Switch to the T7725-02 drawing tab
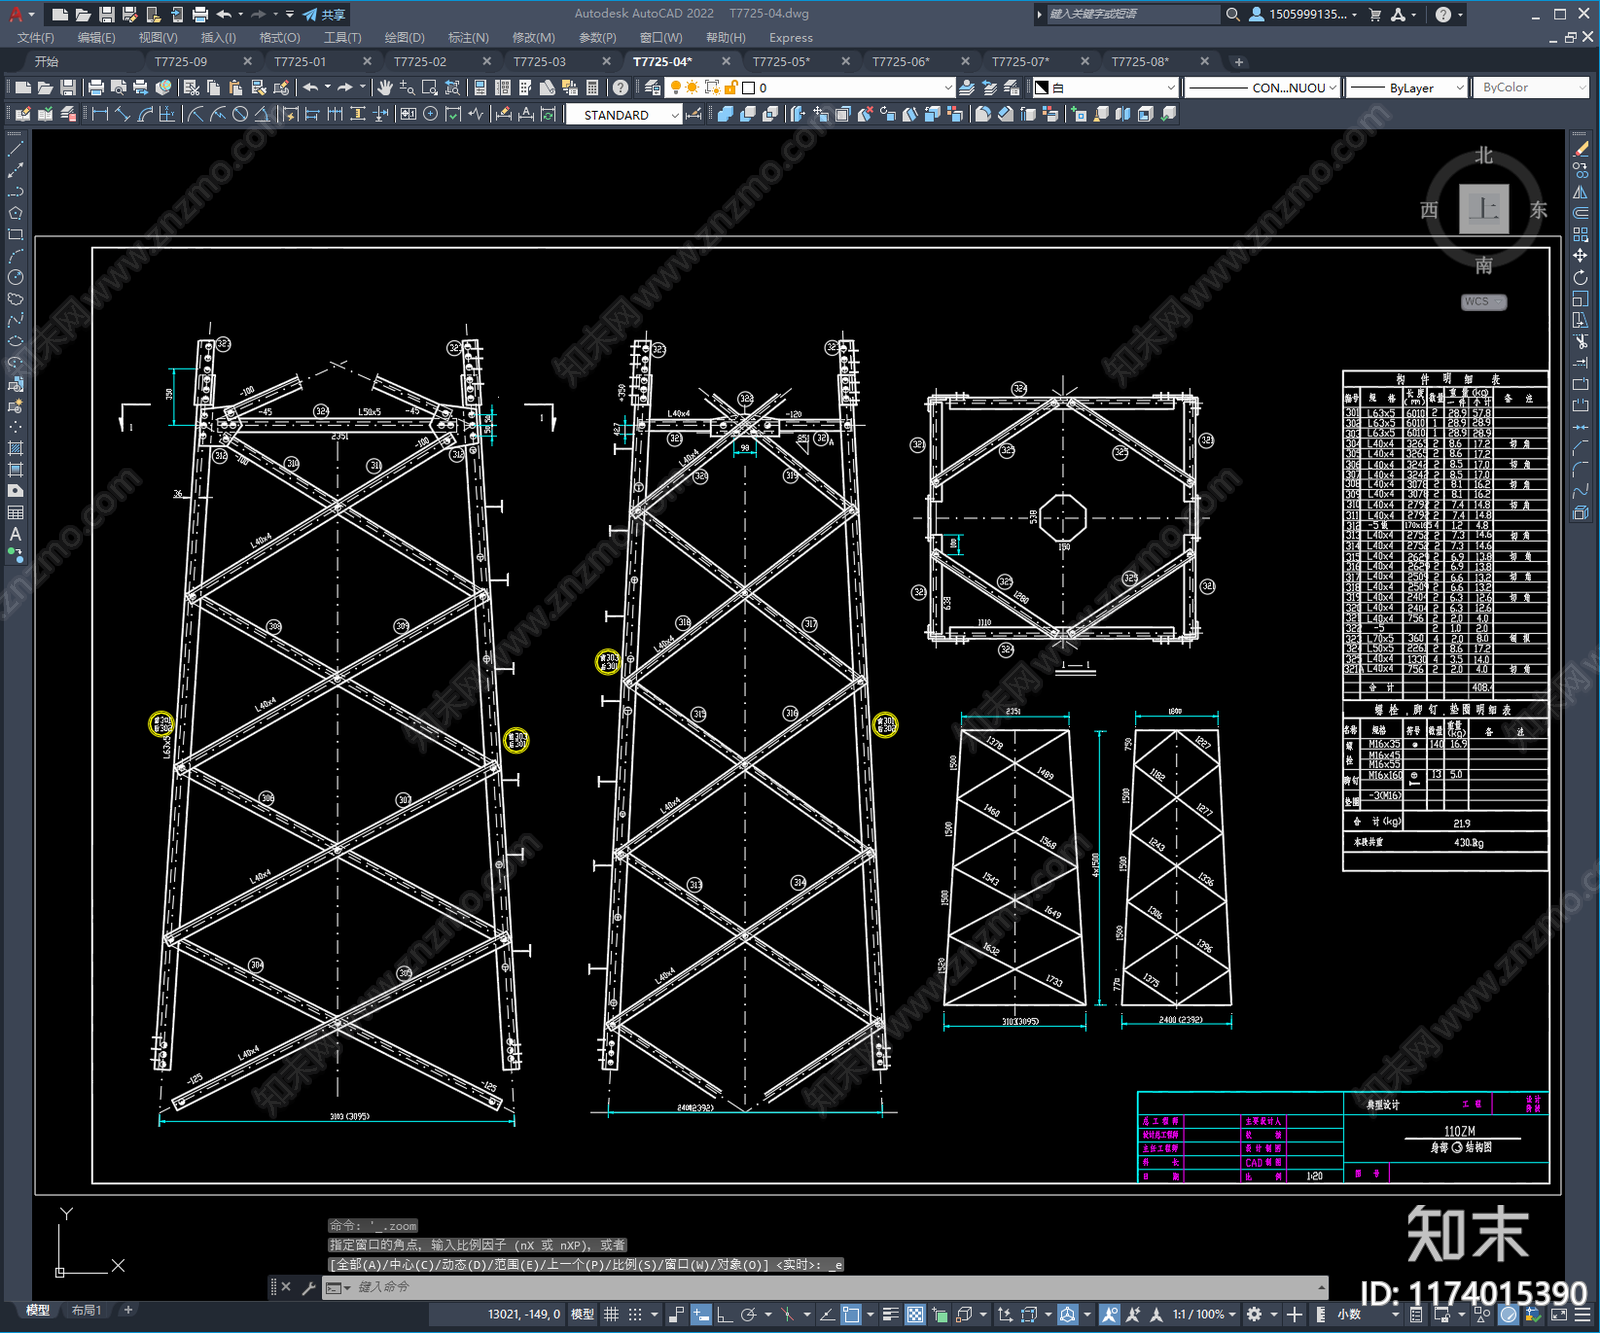Screen dimensions: 1600x1333 (420, 61)
